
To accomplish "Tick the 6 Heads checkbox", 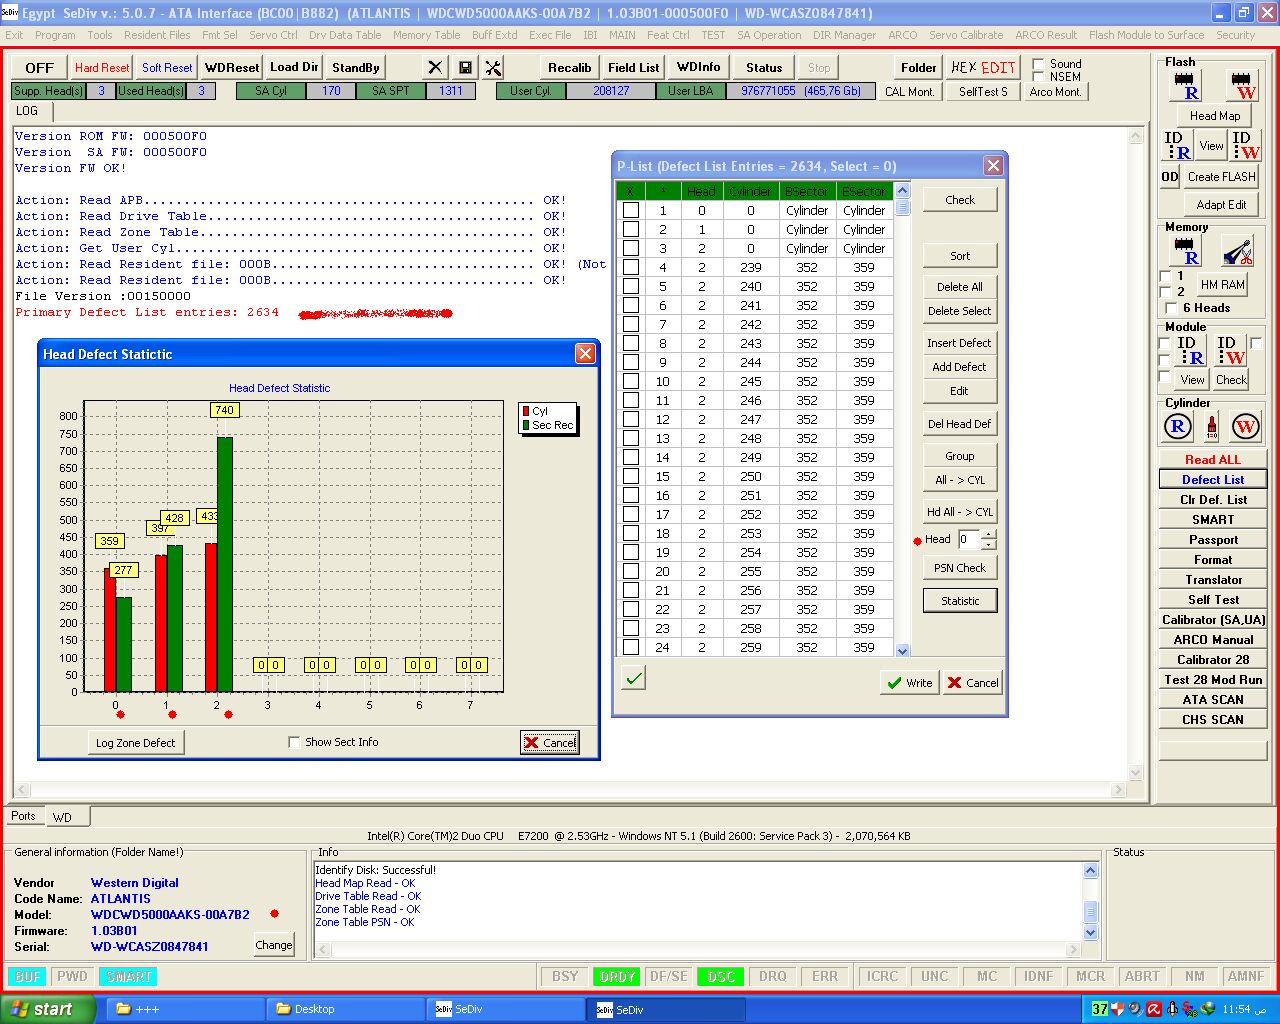I will pyautogui.click(x=1171, y=308).
